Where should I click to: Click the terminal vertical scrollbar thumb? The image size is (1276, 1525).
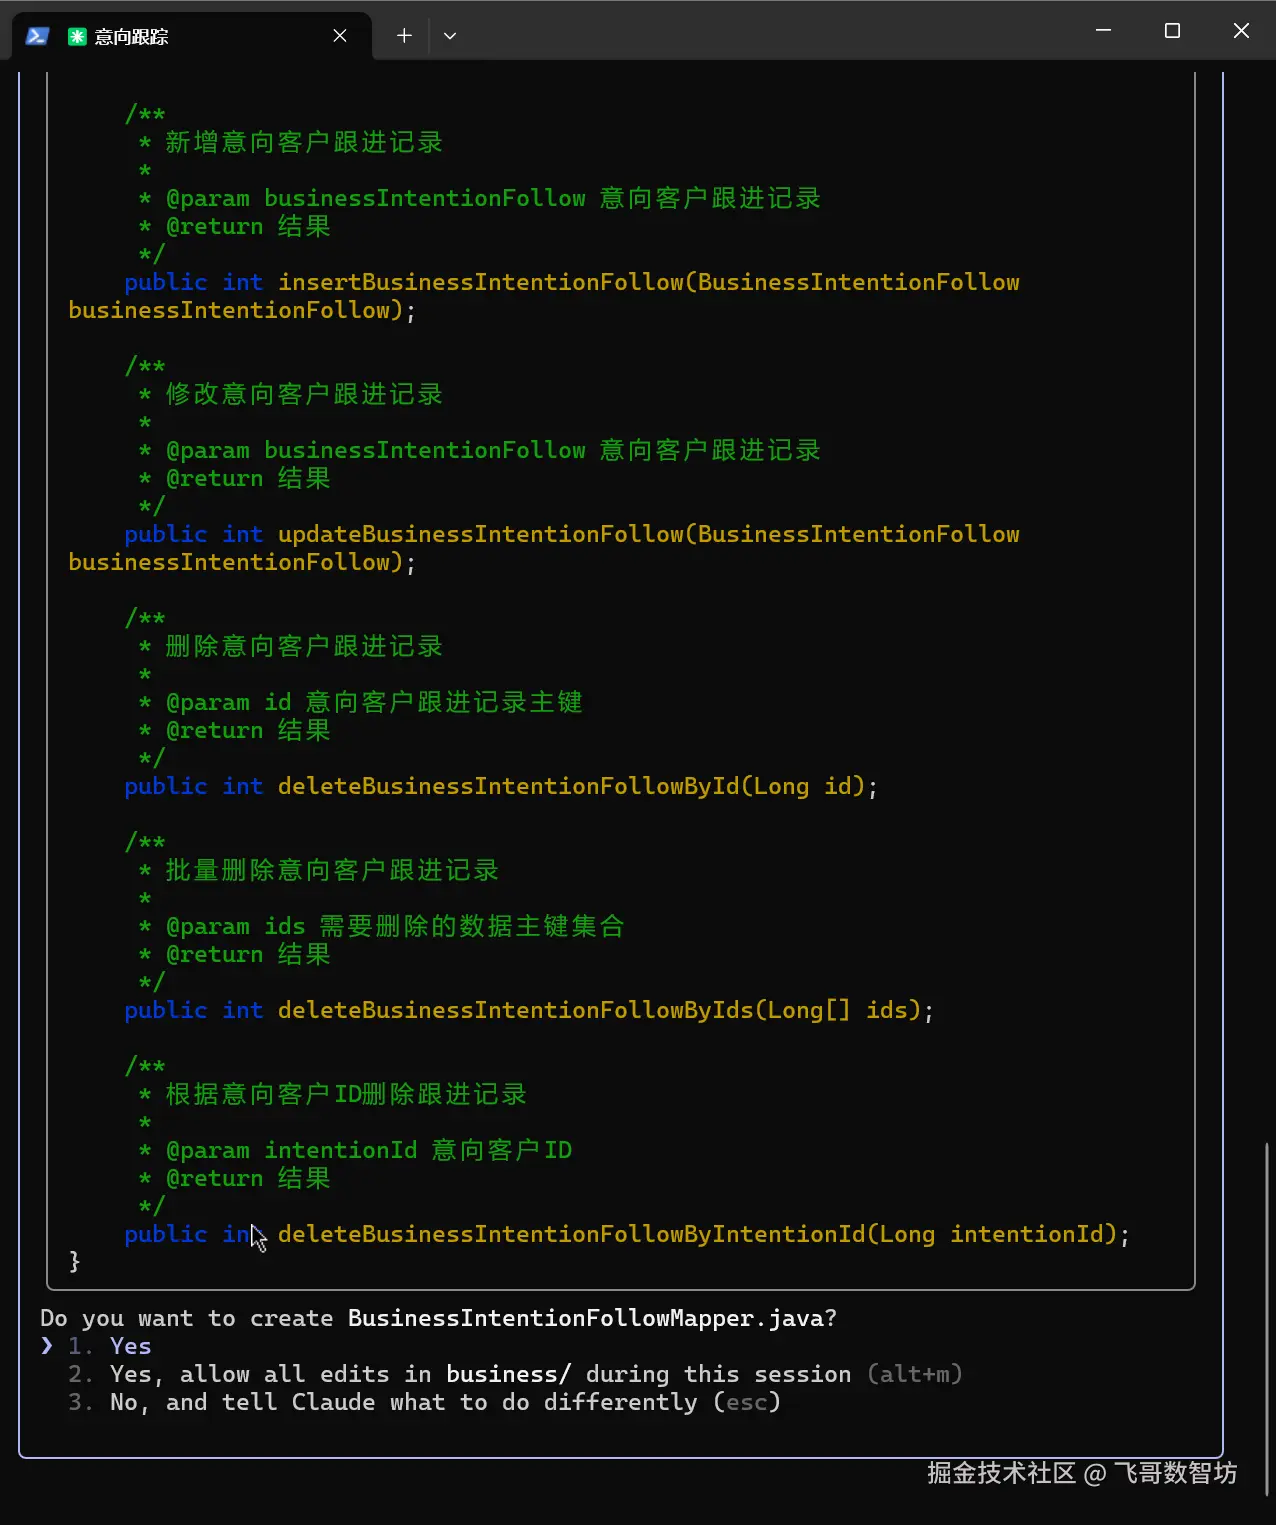pos(1268,1318)
